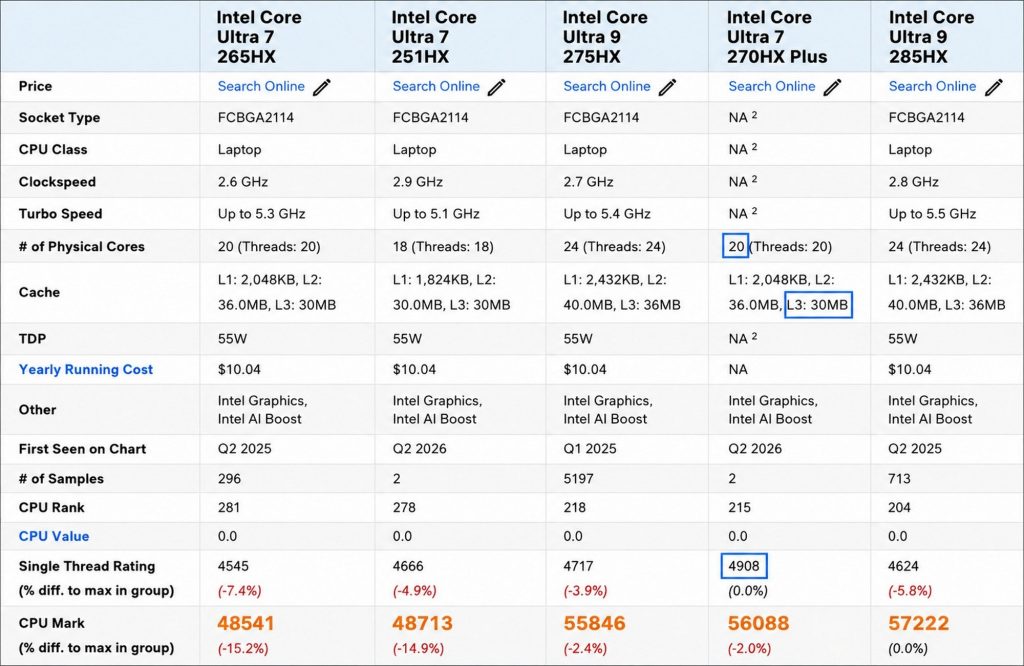Open Search Online link for Ultra 7 251HX
The width and height of the screenshot is (1024, 666).
436,86
